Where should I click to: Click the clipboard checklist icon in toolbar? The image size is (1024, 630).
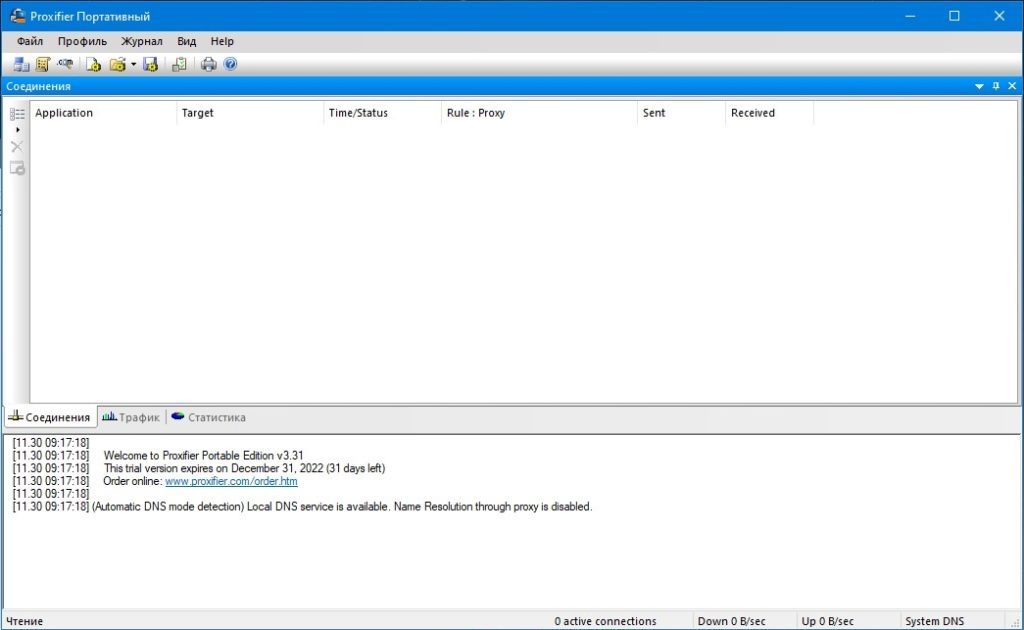179,65
